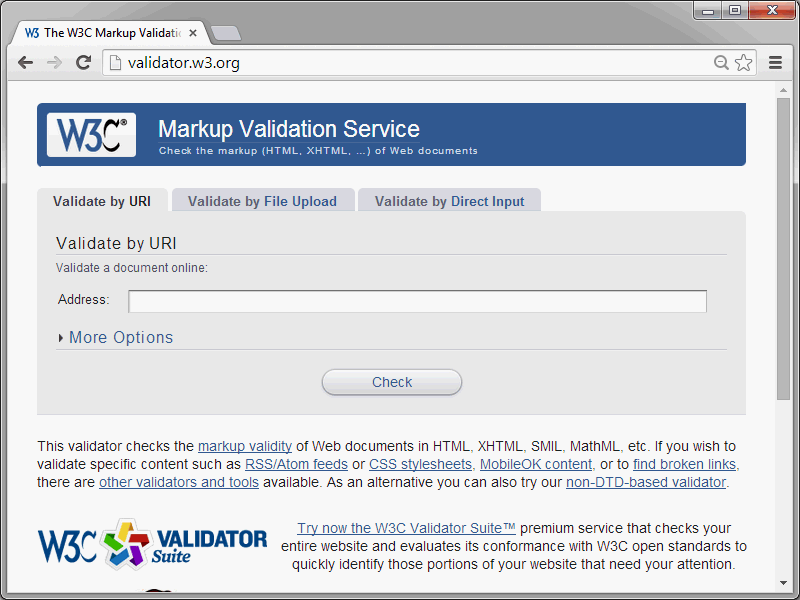Switch to Validate by File Upload tab
Viewport: 800px width, 600px height.
pyautogui.click(x=263, y=201)
